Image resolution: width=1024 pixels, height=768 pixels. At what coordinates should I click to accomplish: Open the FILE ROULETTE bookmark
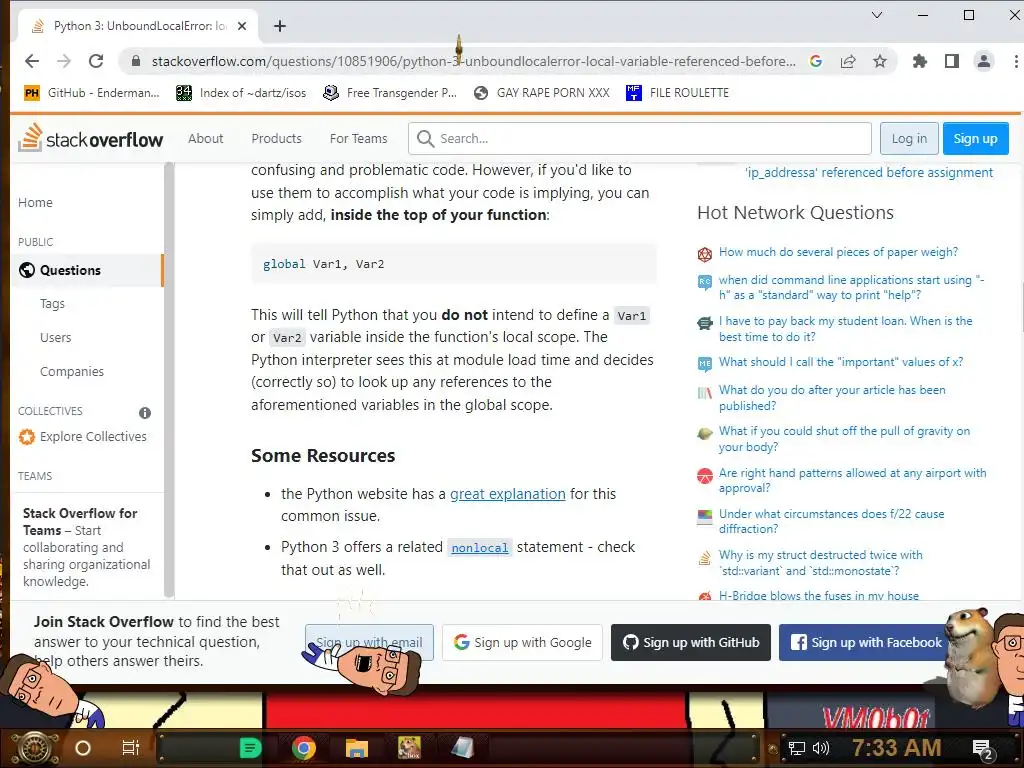pyautogui.click(x=677, y=93)
